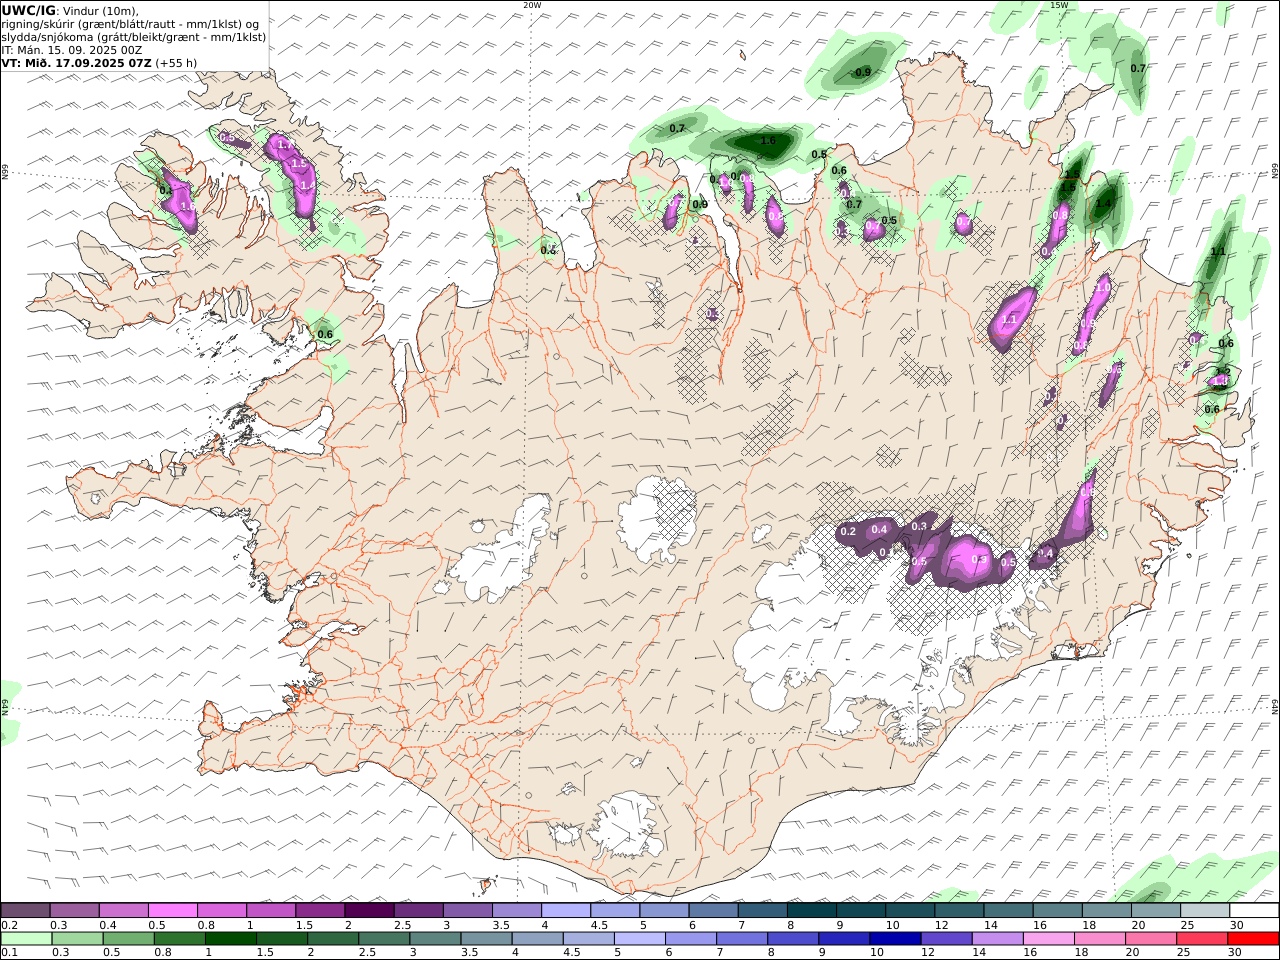Click the '15W' longitude label at top
This screenshot has width=1280, height=960.
(1058, 5)
